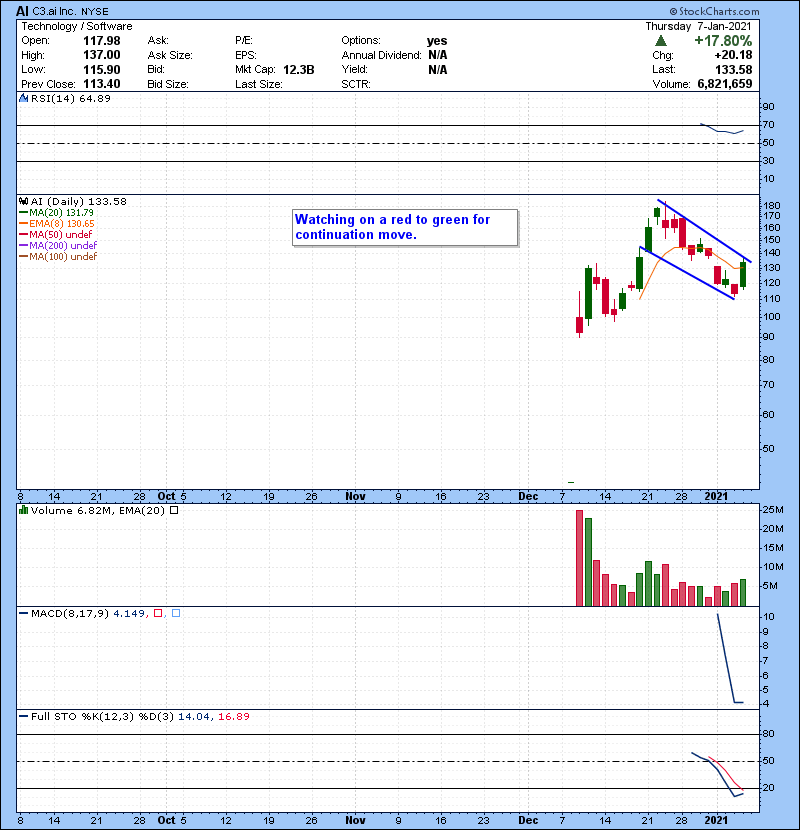The height and width of the screenshot is (830, 800).
Task: Click the Annual Dividend N/A value
Action: pos(438,55)
